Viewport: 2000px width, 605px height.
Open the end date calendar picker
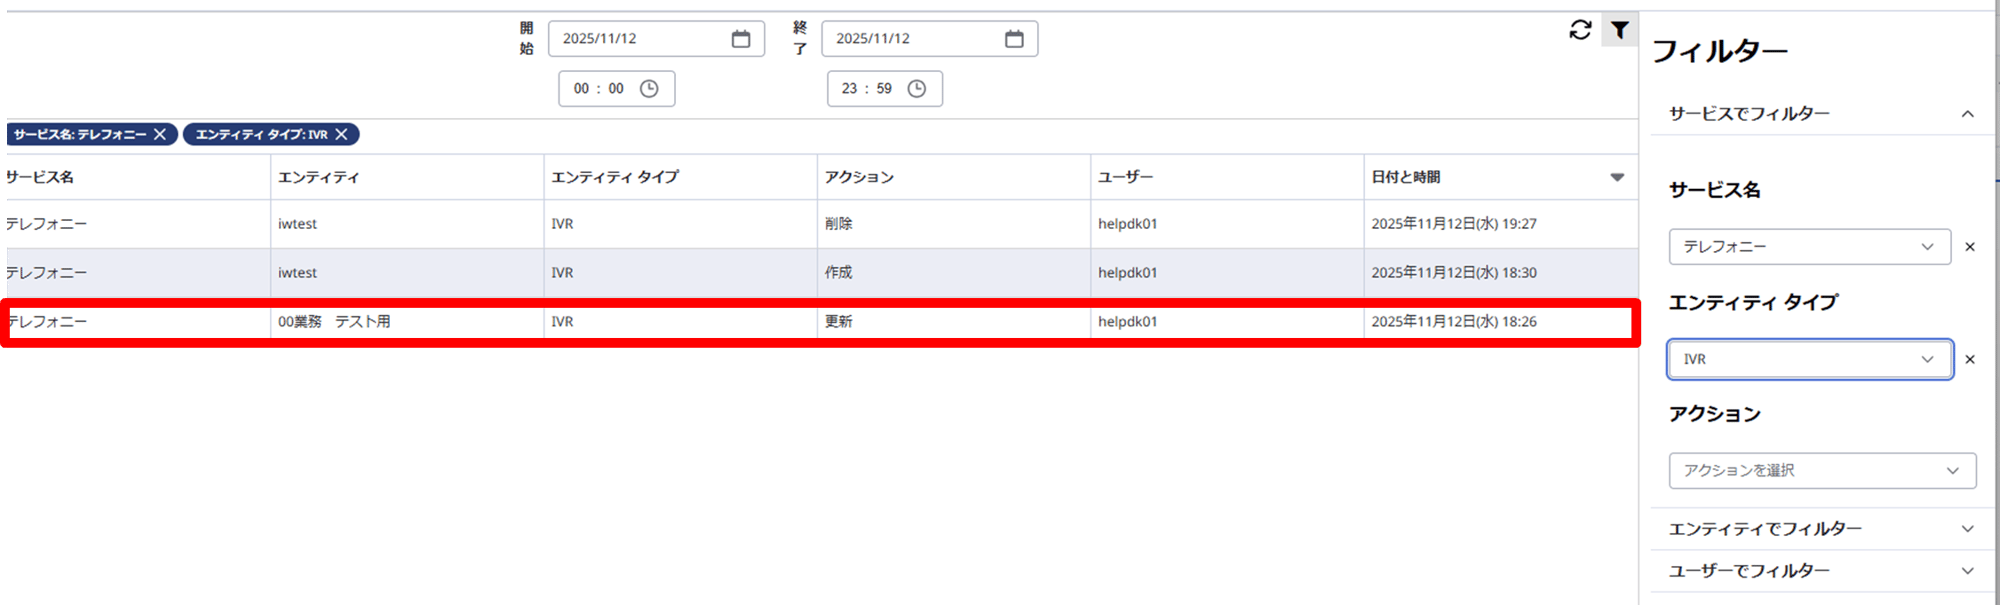1014,39
